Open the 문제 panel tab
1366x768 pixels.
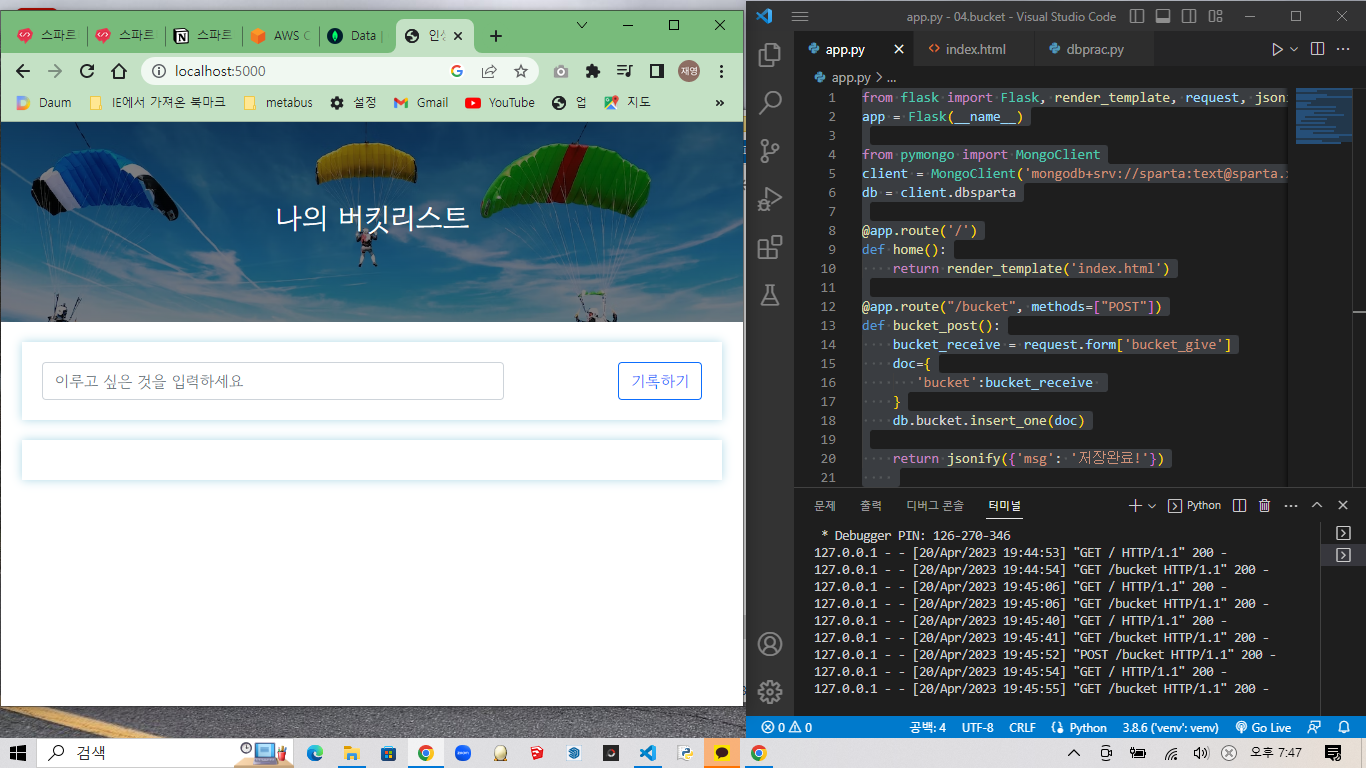pyautogui.click(x=825, y=506)
